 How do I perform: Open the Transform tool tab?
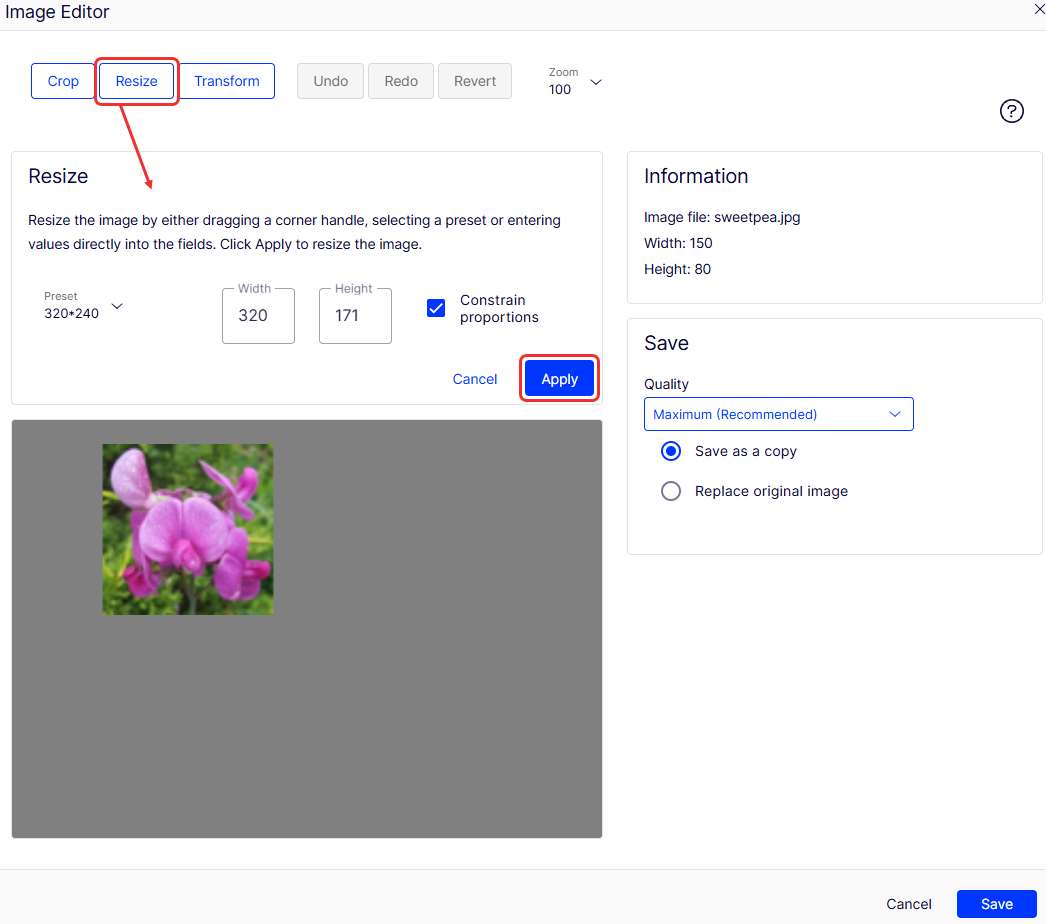click(x=227, y=81)
